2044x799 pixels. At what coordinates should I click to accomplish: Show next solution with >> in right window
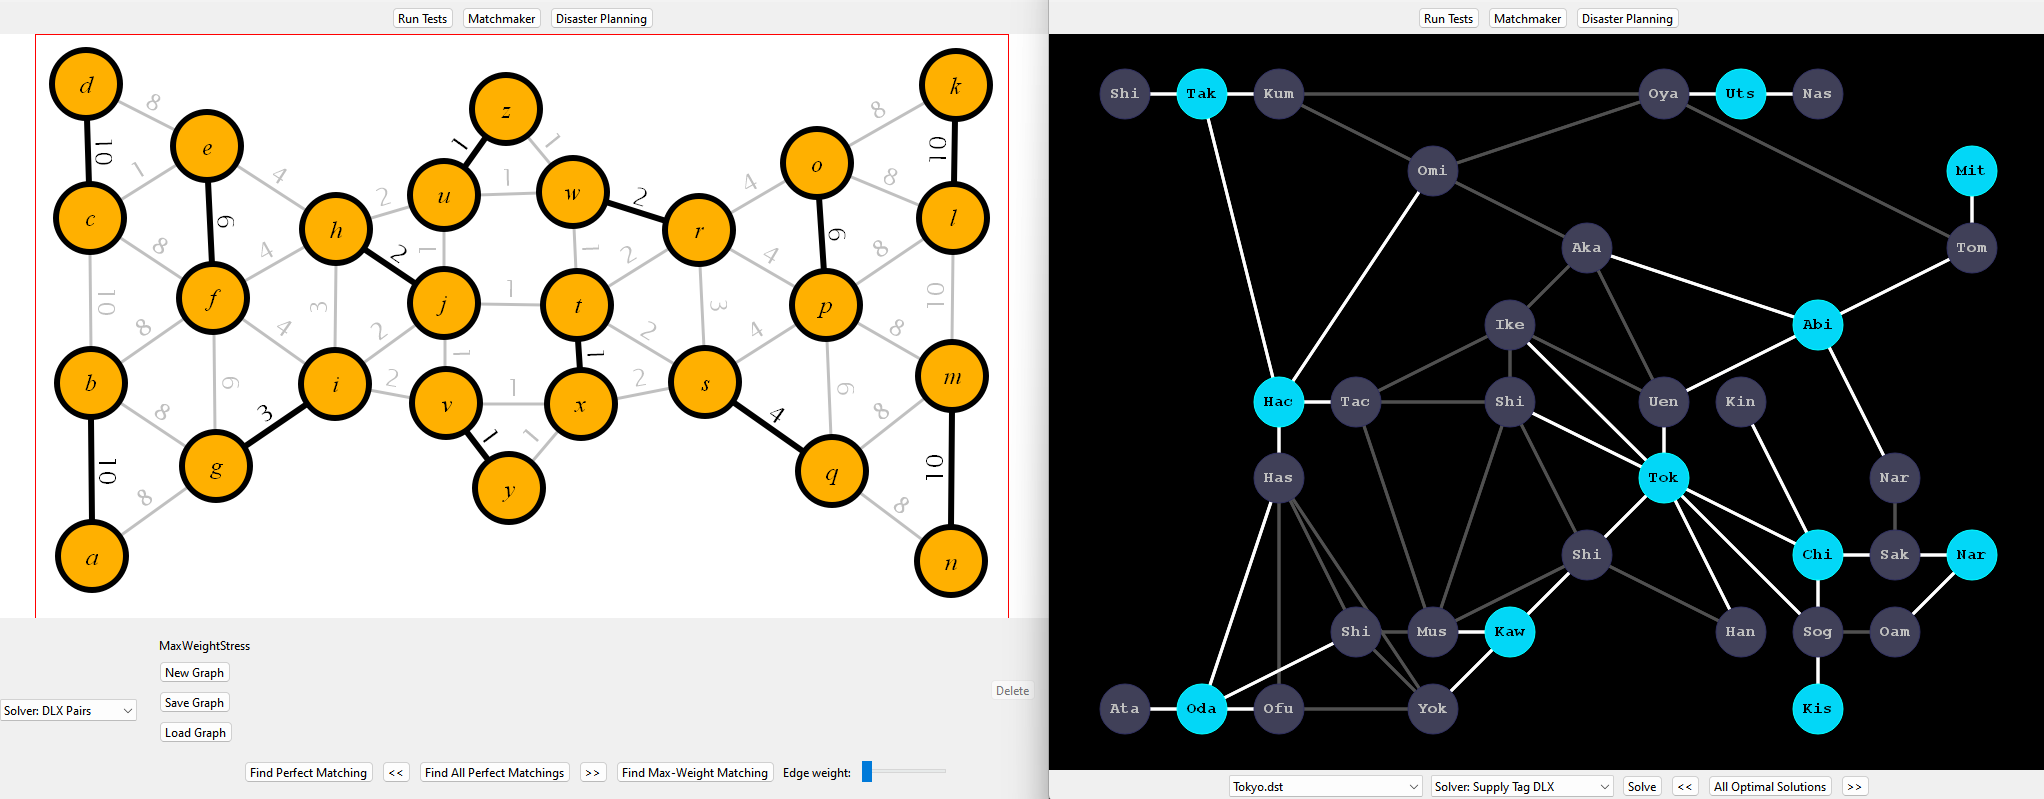[x=1854, y=787]
